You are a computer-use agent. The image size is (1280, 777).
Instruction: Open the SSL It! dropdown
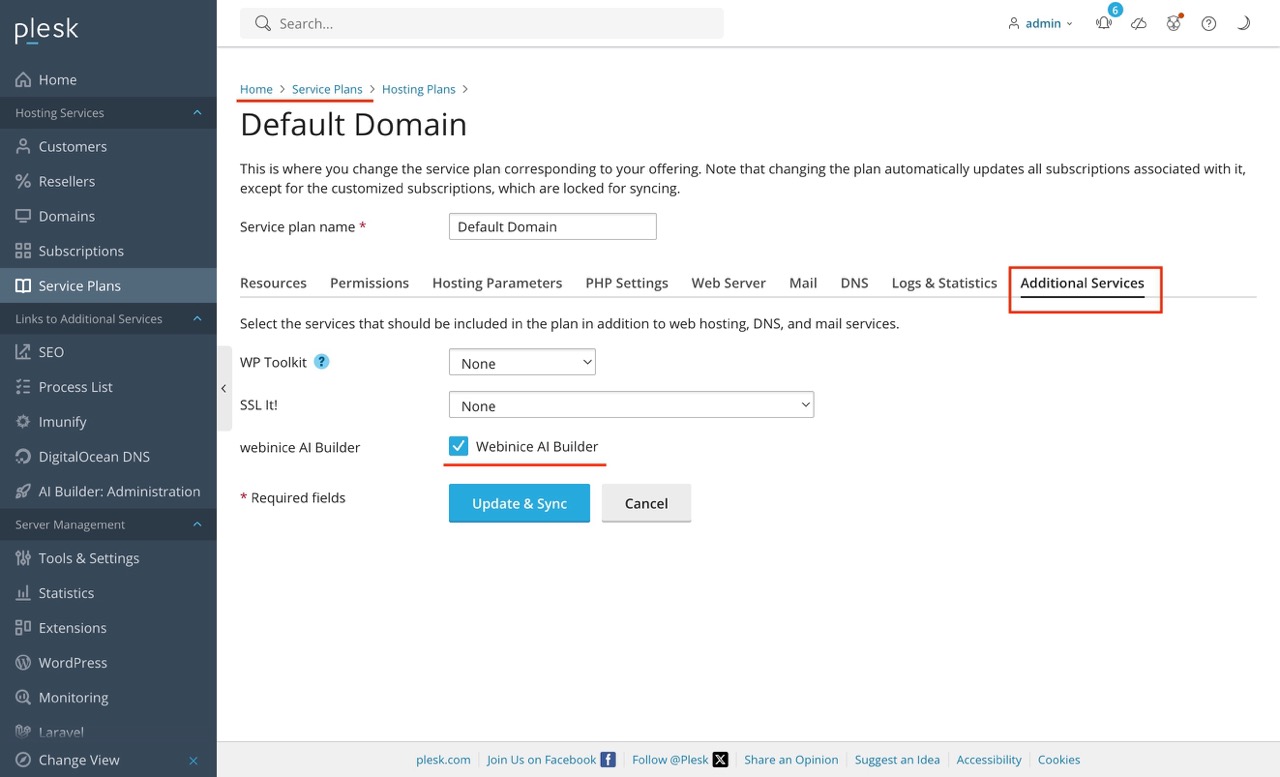coord(631,405)
